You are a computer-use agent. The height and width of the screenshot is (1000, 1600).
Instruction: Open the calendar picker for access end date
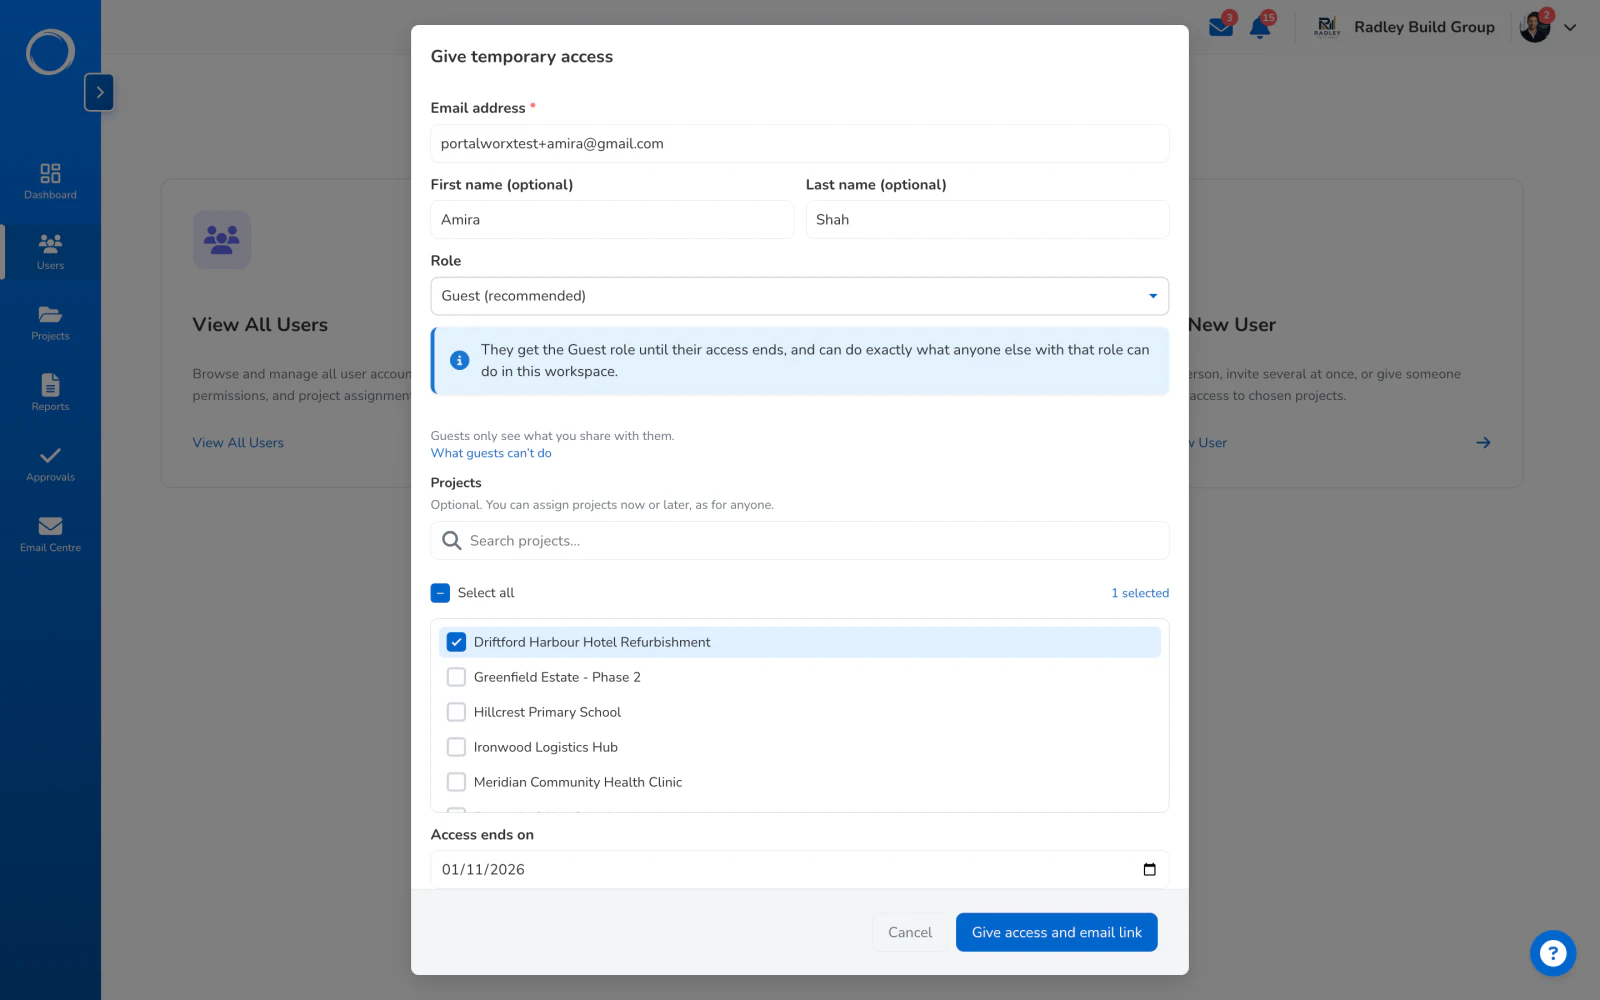(1149, 869)
